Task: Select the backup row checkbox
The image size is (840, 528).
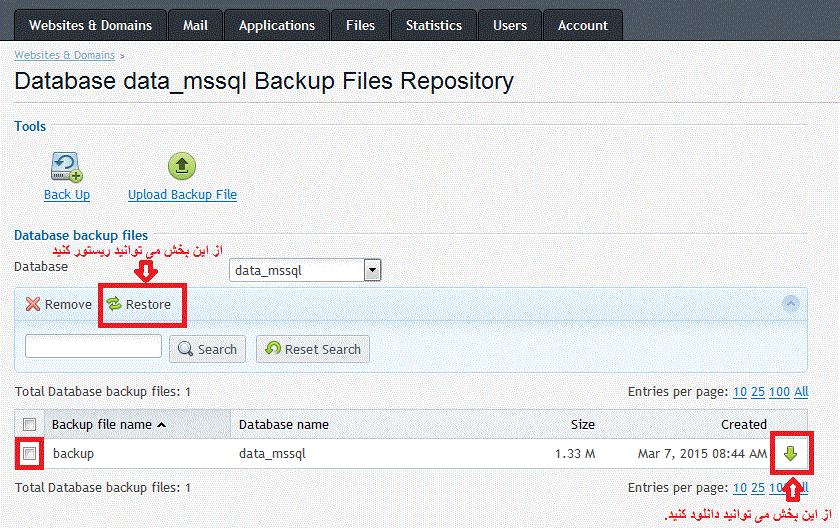Action: (x=30, y=454)
